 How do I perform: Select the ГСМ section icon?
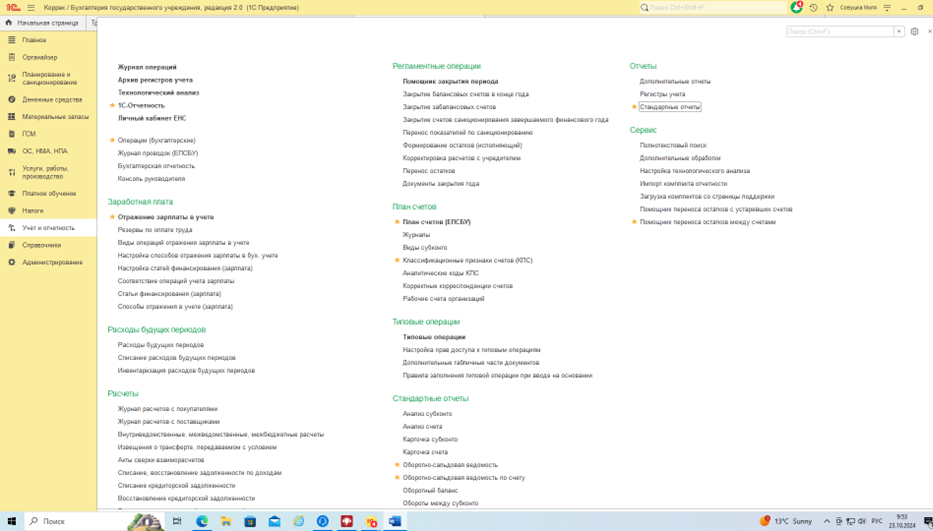[x=11, y=134]
